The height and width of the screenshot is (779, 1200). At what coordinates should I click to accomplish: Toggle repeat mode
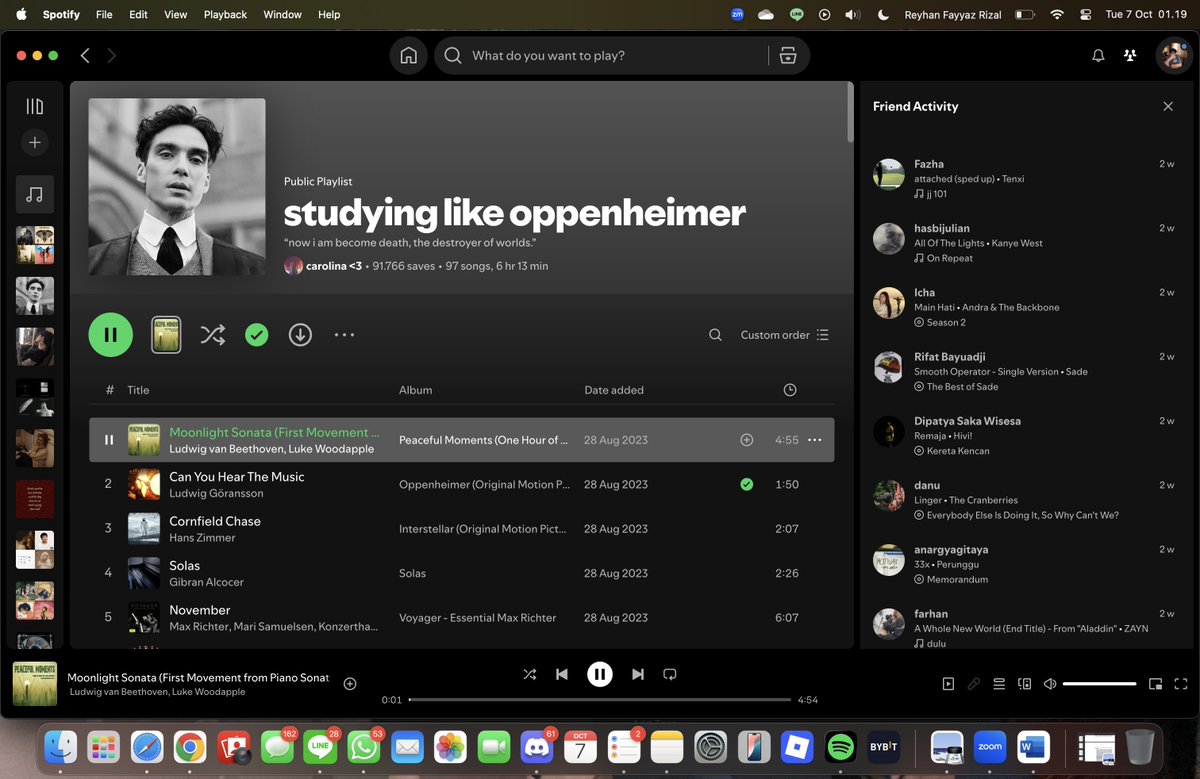point(670,675)
